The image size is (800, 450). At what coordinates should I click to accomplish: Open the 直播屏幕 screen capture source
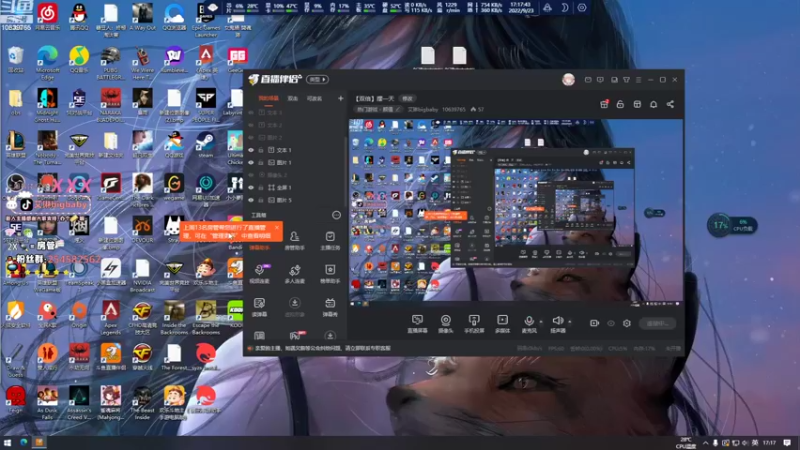point(417,323)
